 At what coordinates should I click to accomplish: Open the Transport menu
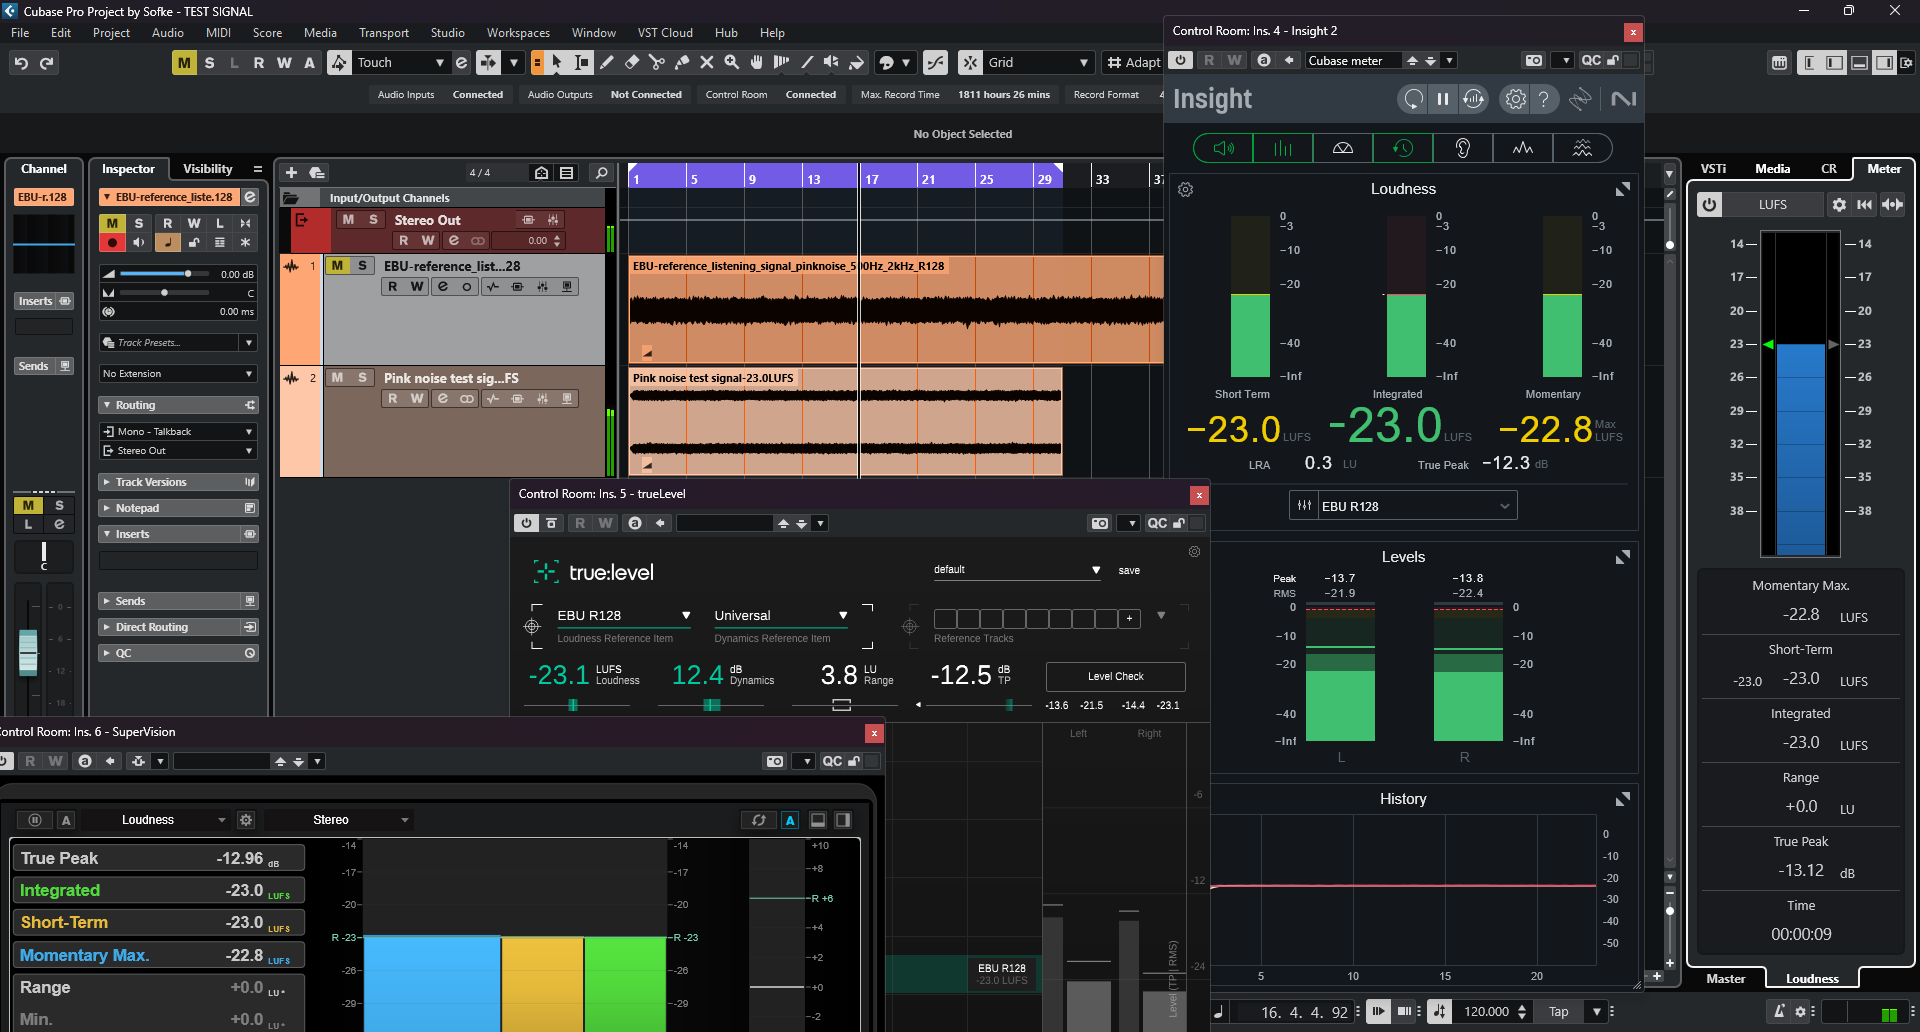(383, 33)
